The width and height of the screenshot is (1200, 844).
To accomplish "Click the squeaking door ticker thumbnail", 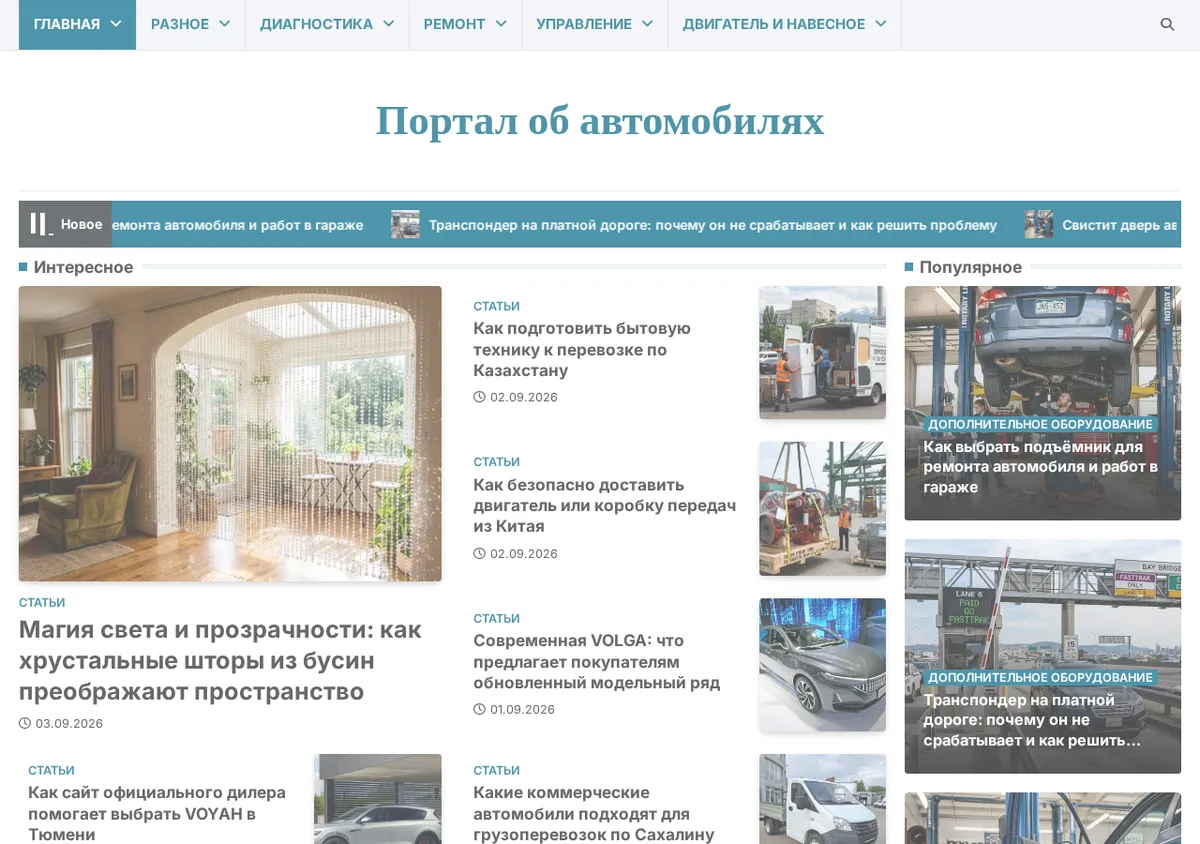I will [1039, 224].
